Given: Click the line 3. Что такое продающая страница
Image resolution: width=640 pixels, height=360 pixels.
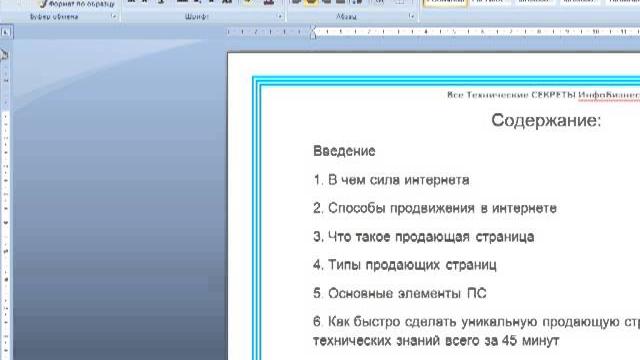Looking at the screenshot, I should click(424, 237).
